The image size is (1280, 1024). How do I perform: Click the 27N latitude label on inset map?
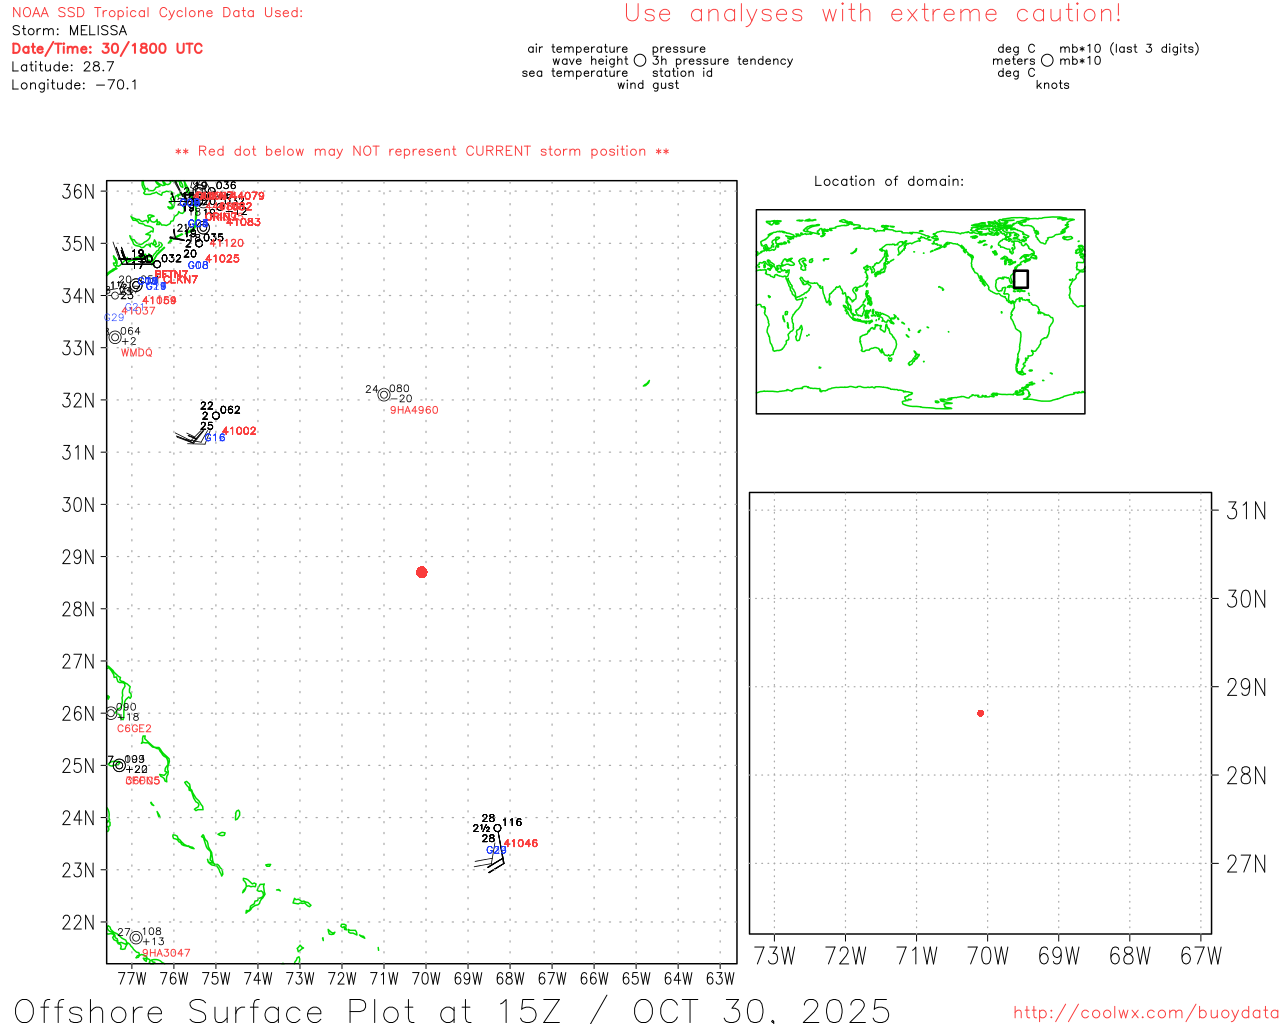point(1246,864)
